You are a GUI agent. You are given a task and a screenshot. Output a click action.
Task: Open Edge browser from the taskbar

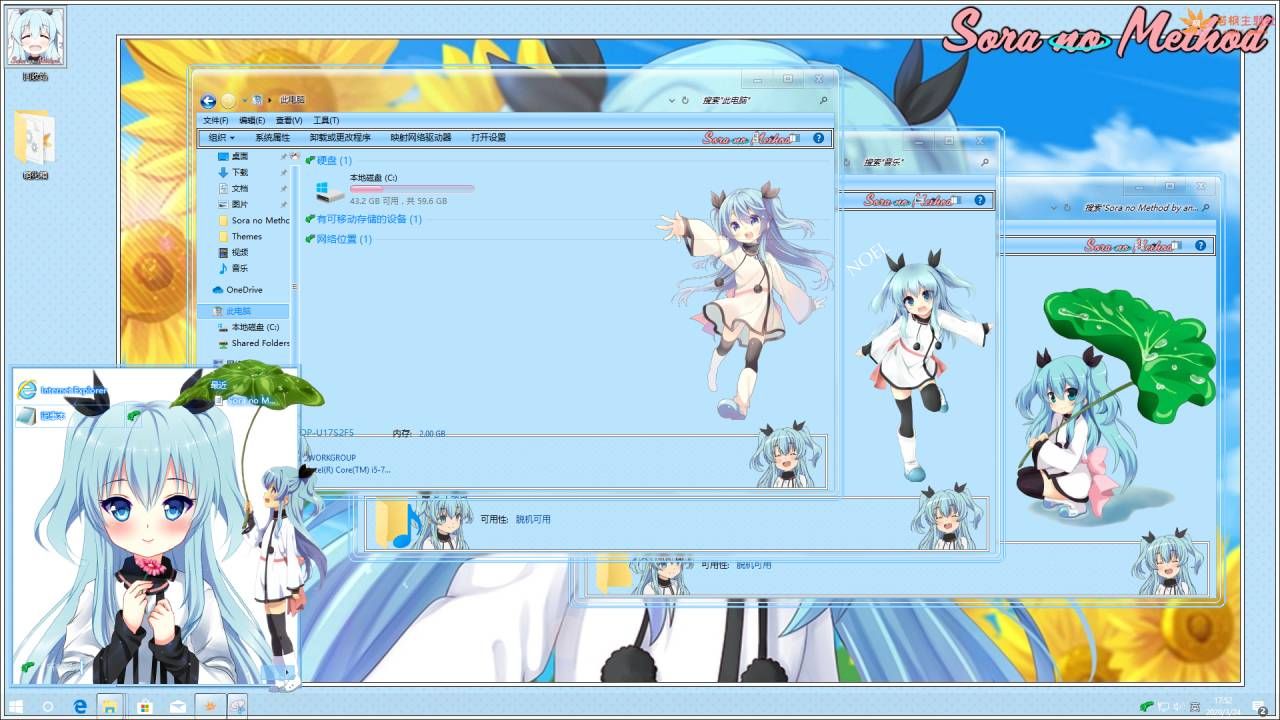[80, 706]
